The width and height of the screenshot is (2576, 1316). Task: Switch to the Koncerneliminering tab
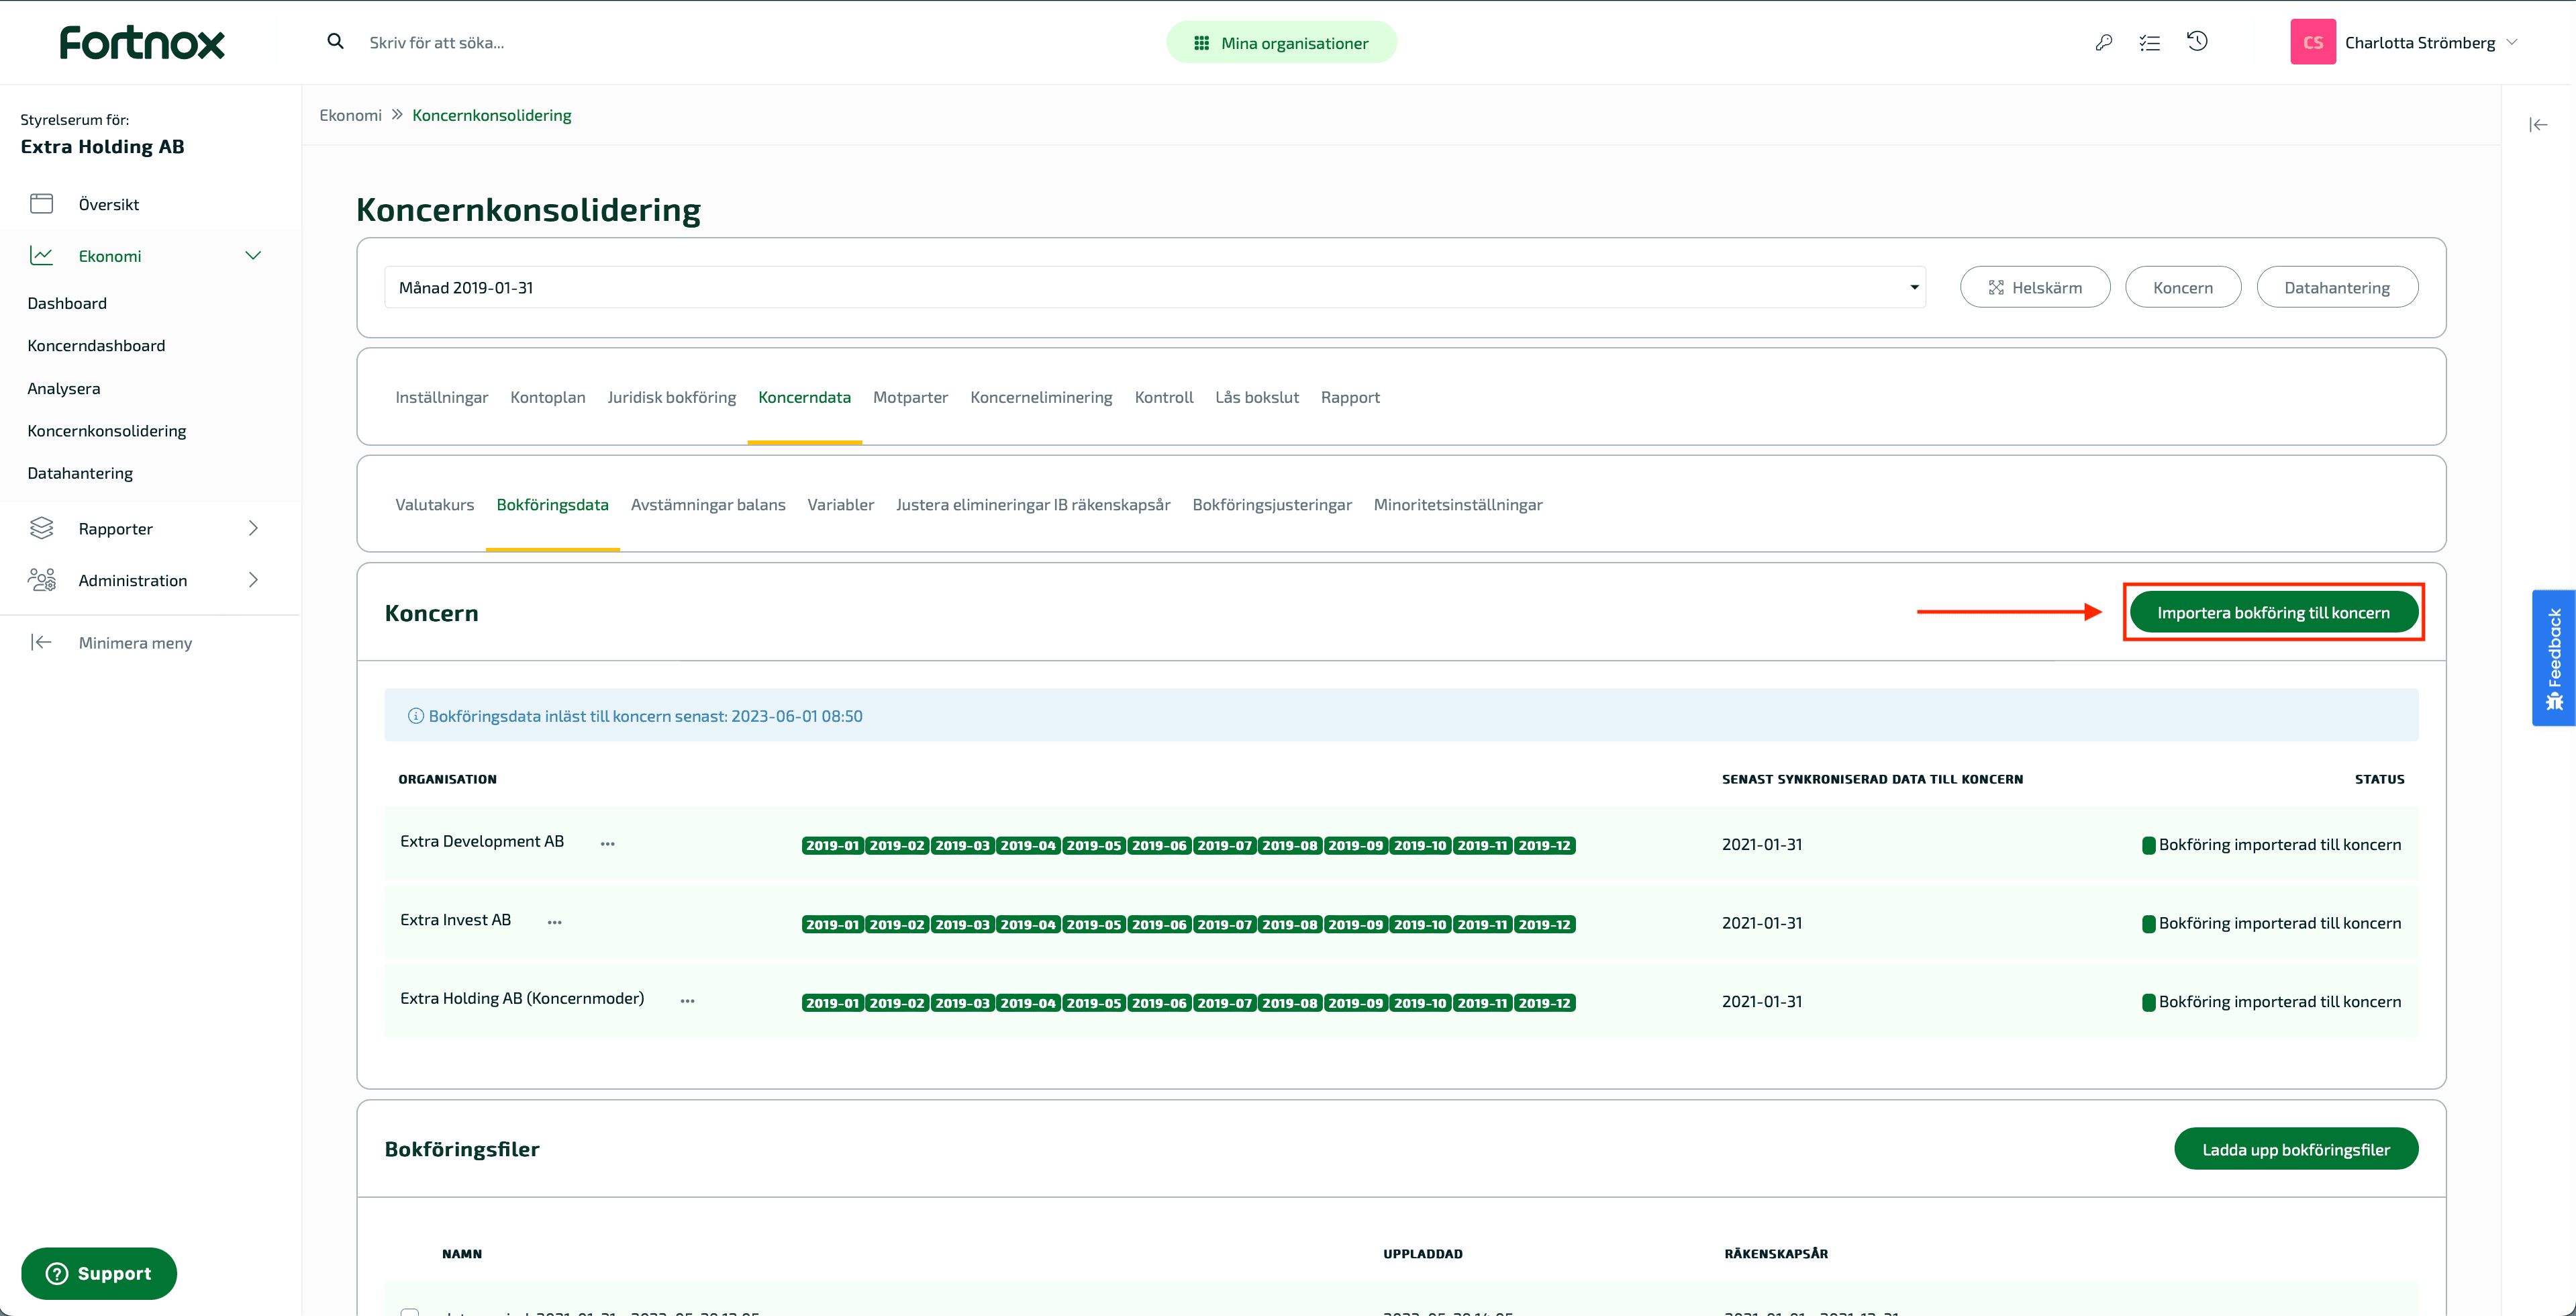(x=1041, y=397)
